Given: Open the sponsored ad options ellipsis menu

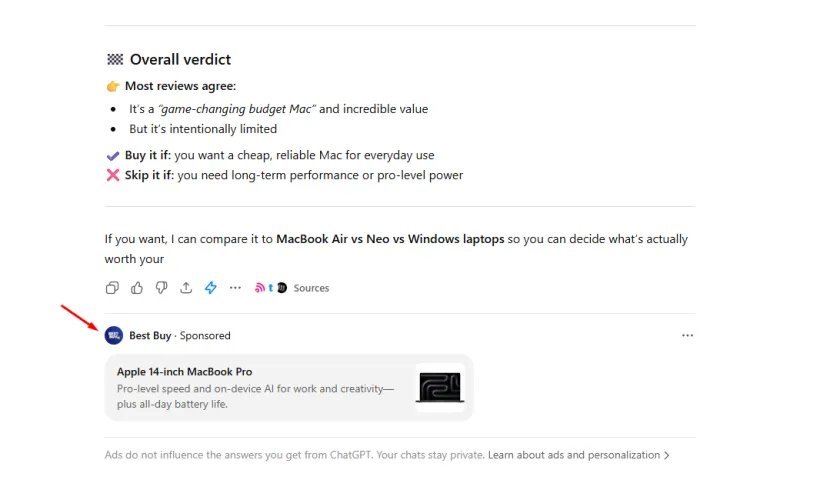Looking at the screenshot, I should 687,336.
